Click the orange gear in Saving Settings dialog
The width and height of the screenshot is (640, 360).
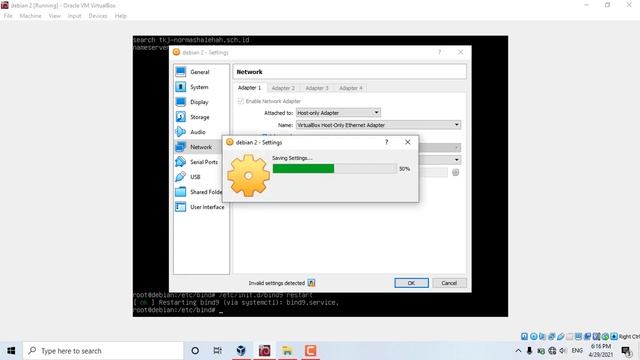coord(248,176)
